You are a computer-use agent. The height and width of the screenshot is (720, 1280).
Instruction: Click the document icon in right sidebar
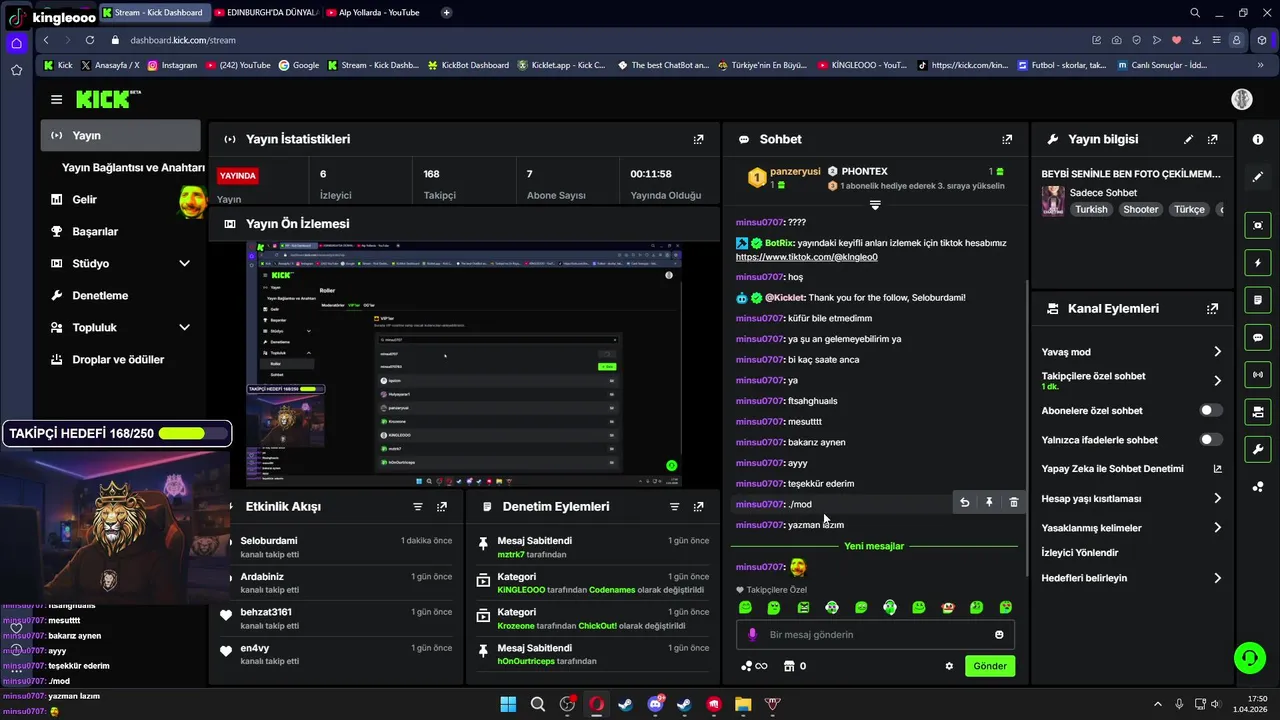[x=1258, y=300]
